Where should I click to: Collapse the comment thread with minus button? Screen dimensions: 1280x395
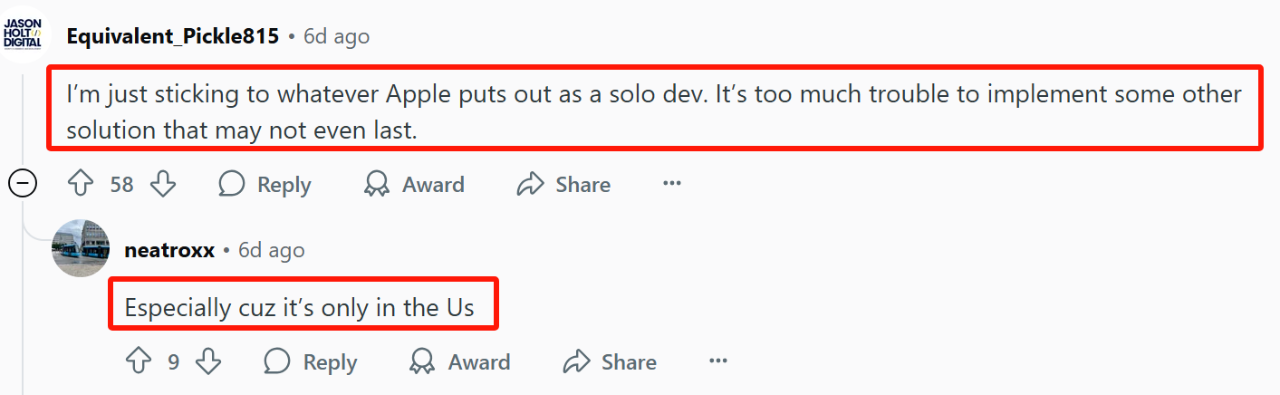pos(23,184)
